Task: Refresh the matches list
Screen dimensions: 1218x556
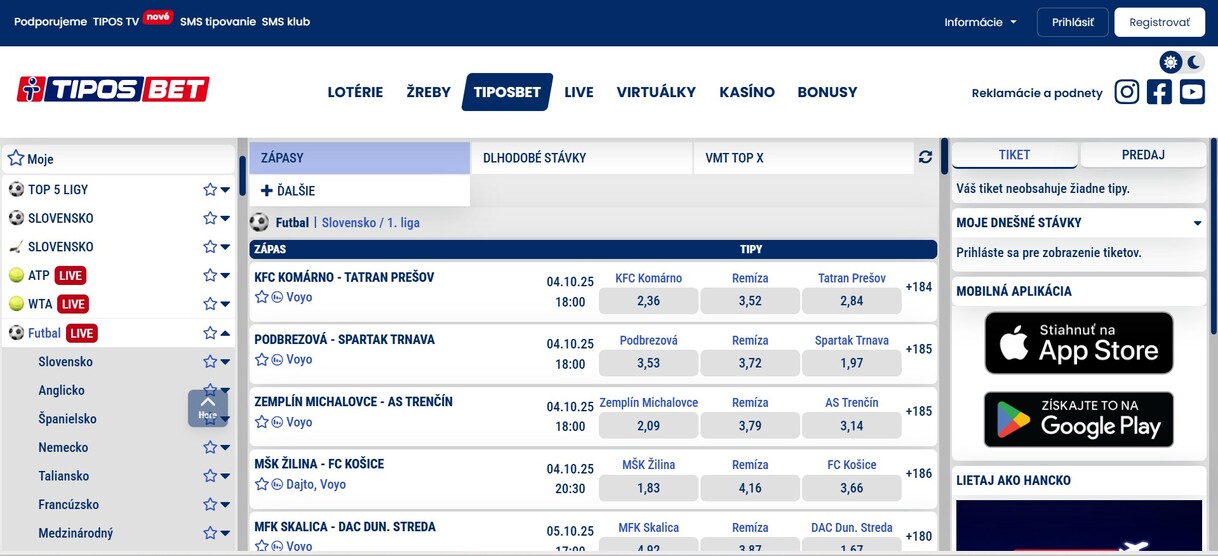Action: 925,157
